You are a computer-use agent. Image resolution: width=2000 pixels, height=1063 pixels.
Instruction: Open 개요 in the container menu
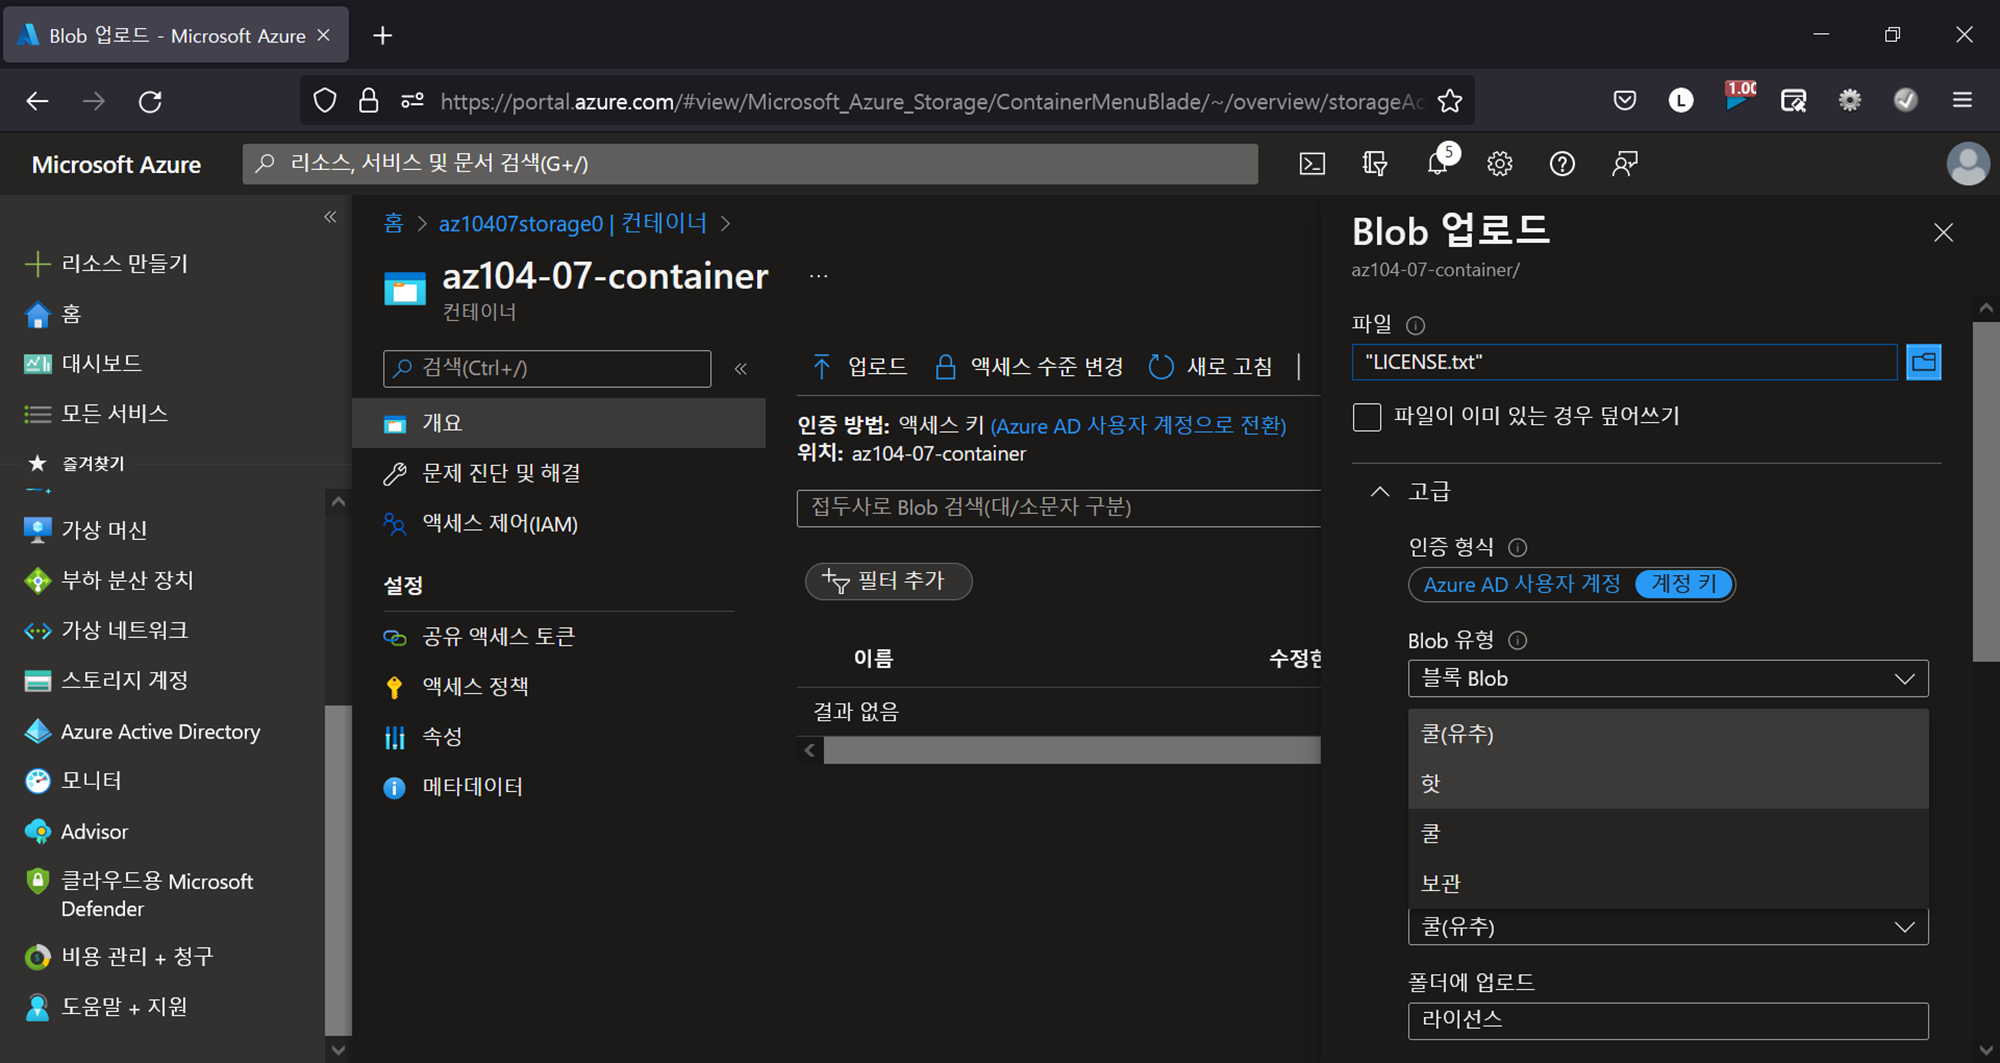tap(559, 423)
